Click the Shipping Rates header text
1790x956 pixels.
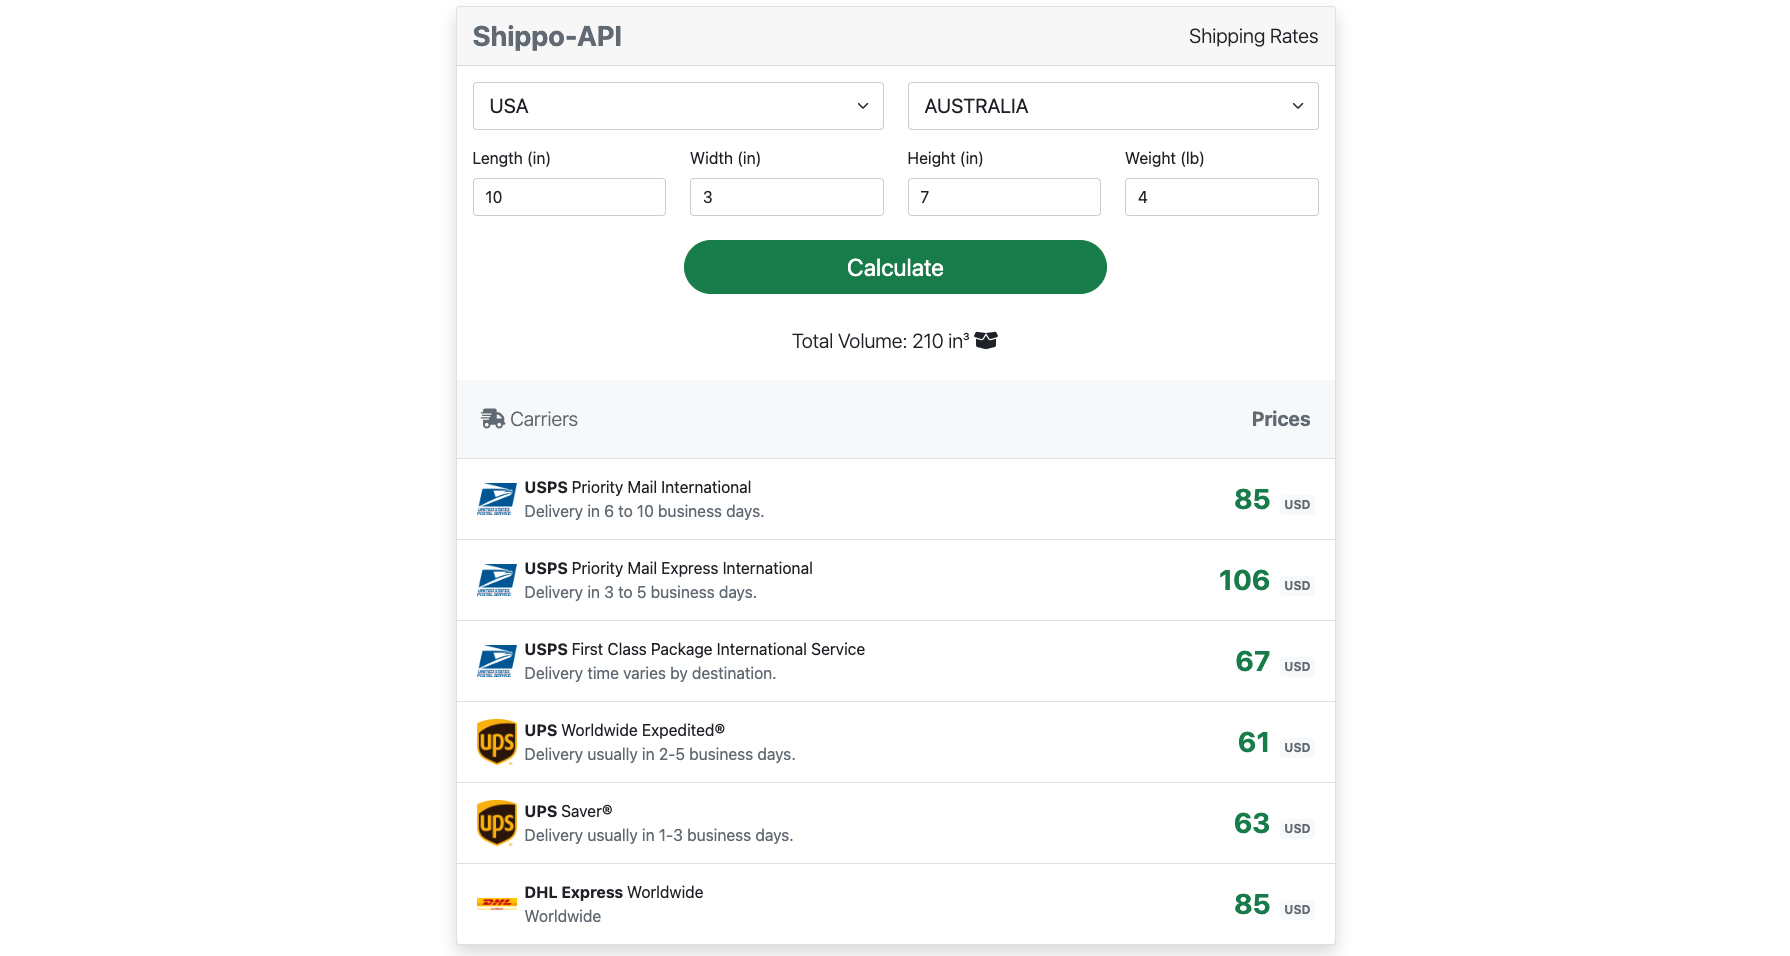click(x=1253, y=37)
